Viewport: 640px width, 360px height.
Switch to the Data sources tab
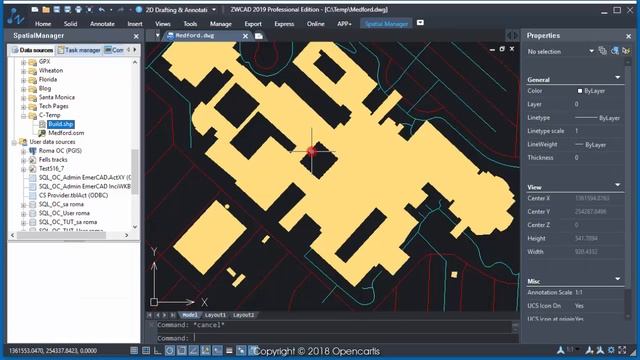(32, 50)
